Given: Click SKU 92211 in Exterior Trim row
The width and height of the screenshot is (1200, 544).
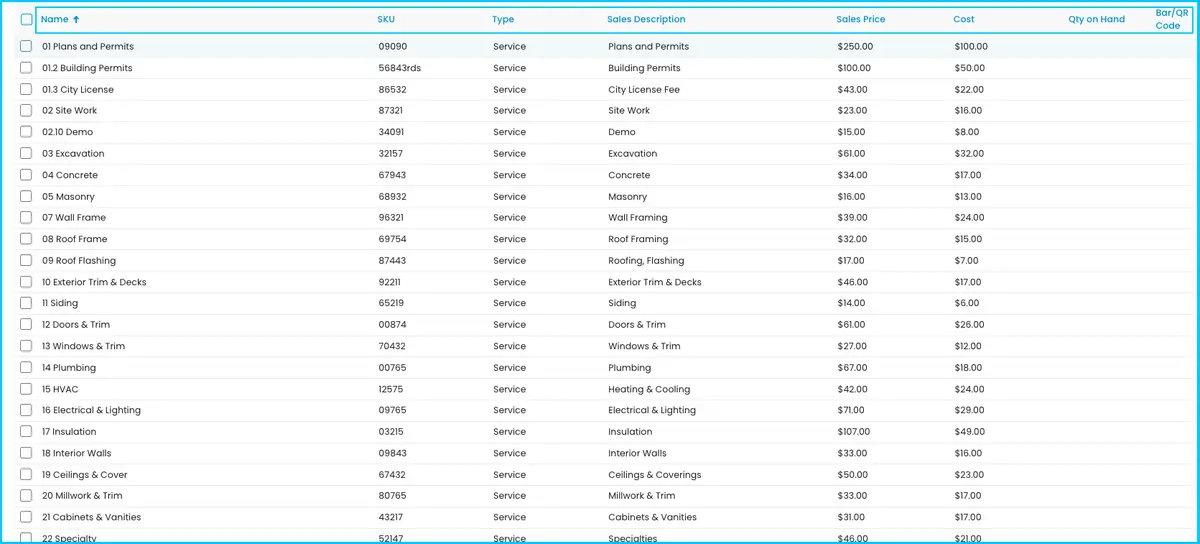Looking at the screenshot, I should tap(391, 282).
